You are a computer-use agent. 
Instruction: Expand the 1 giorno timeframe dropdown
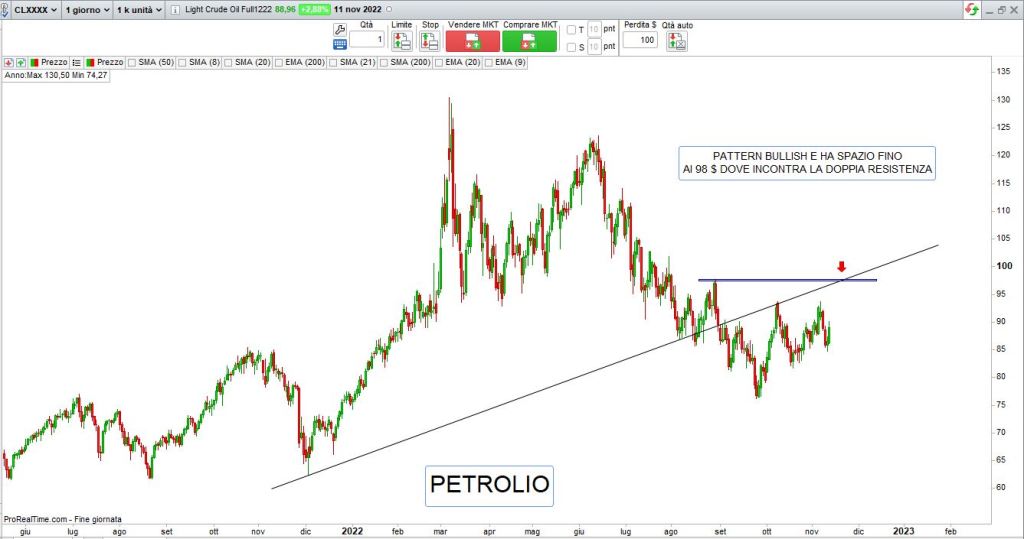click(87, 10)
